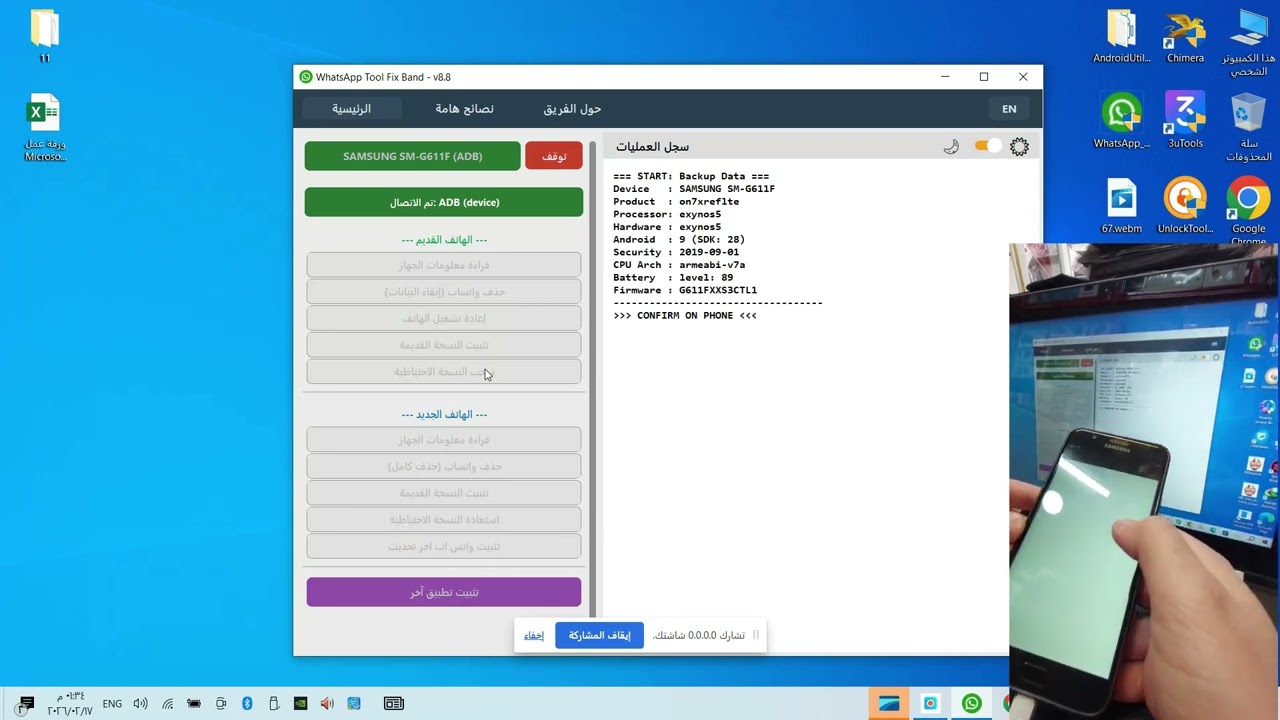Click the سجل العمليات log heading
Viewport: 1280px width, 720px height.
click(652, 147)
